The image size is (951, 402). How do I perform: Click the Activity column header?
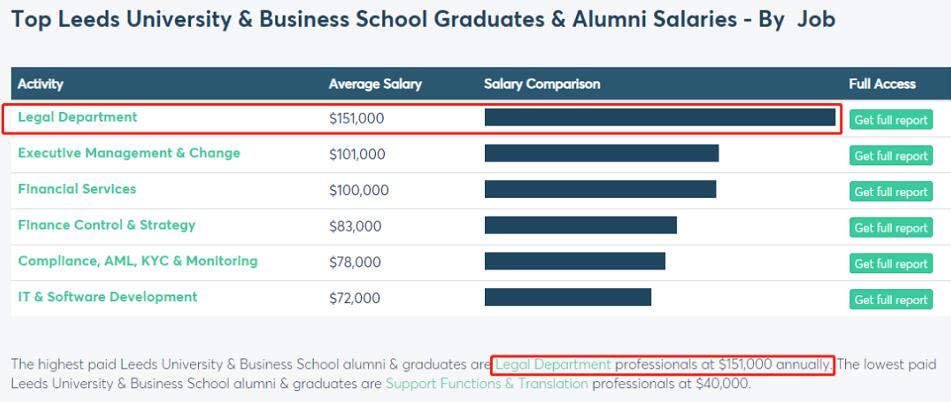tap(41, 85)
